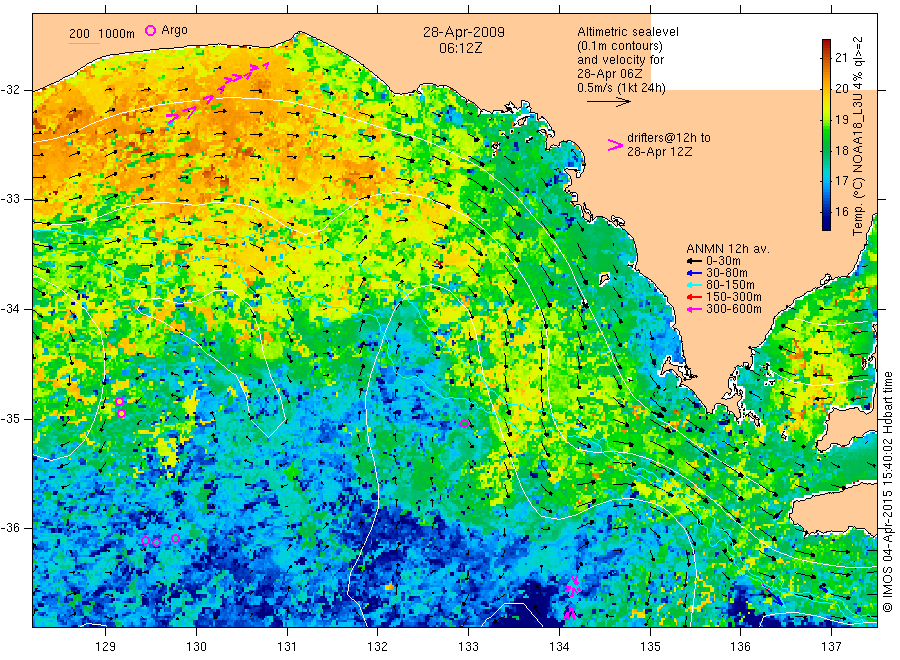Image resolution: width=900 pixels, height=660 pixels.
Task: Click the date text '28-Apr-2009'
Action: [464, 32]
